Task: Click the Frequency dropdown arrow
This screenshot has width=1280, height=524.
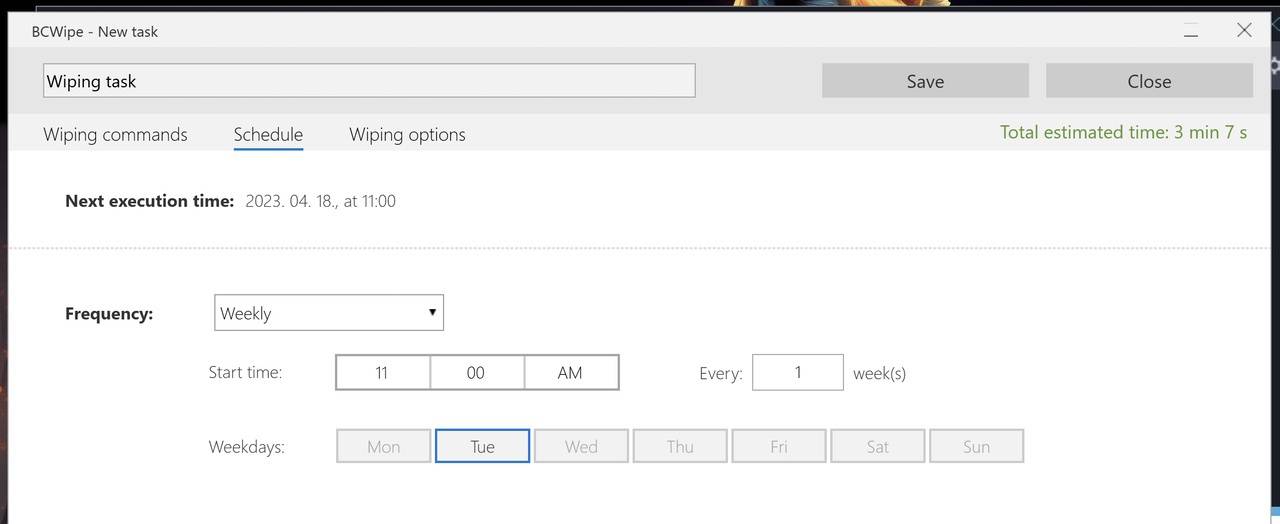Action: coord(432,312)
